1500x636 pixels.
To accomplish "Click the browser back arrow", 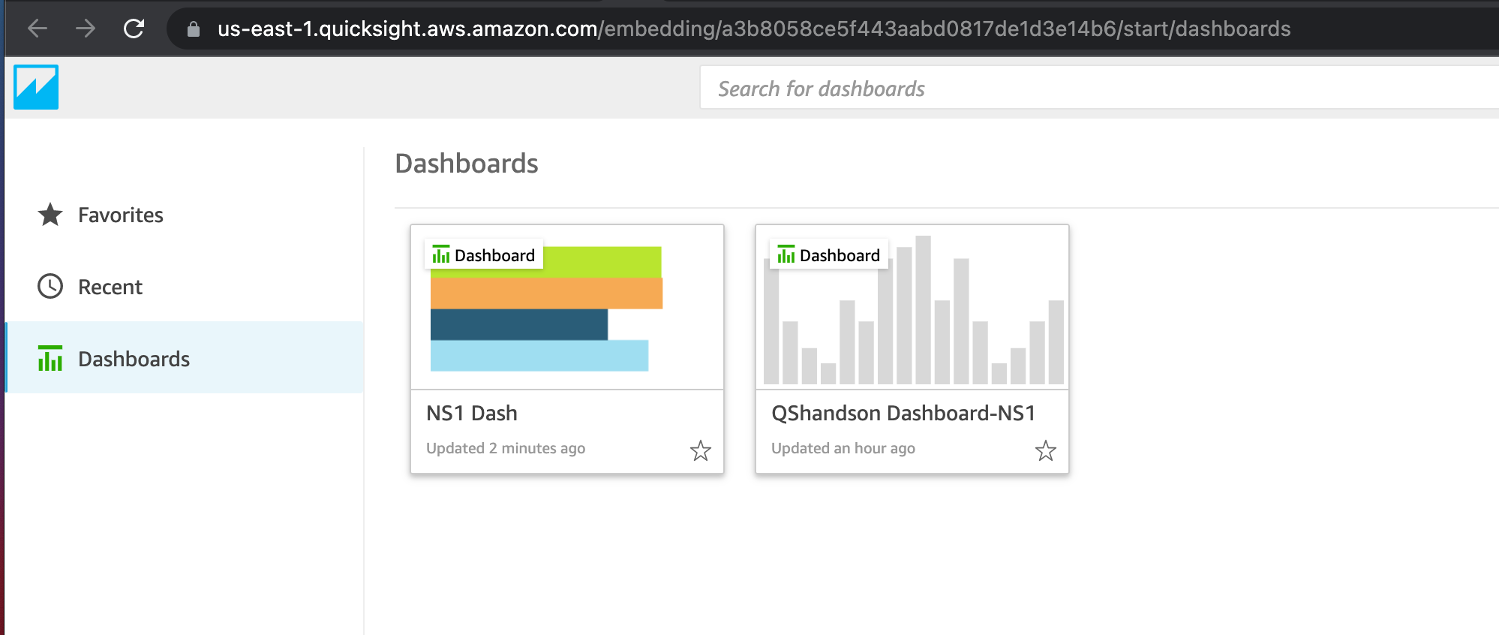I will click(37, 29).
